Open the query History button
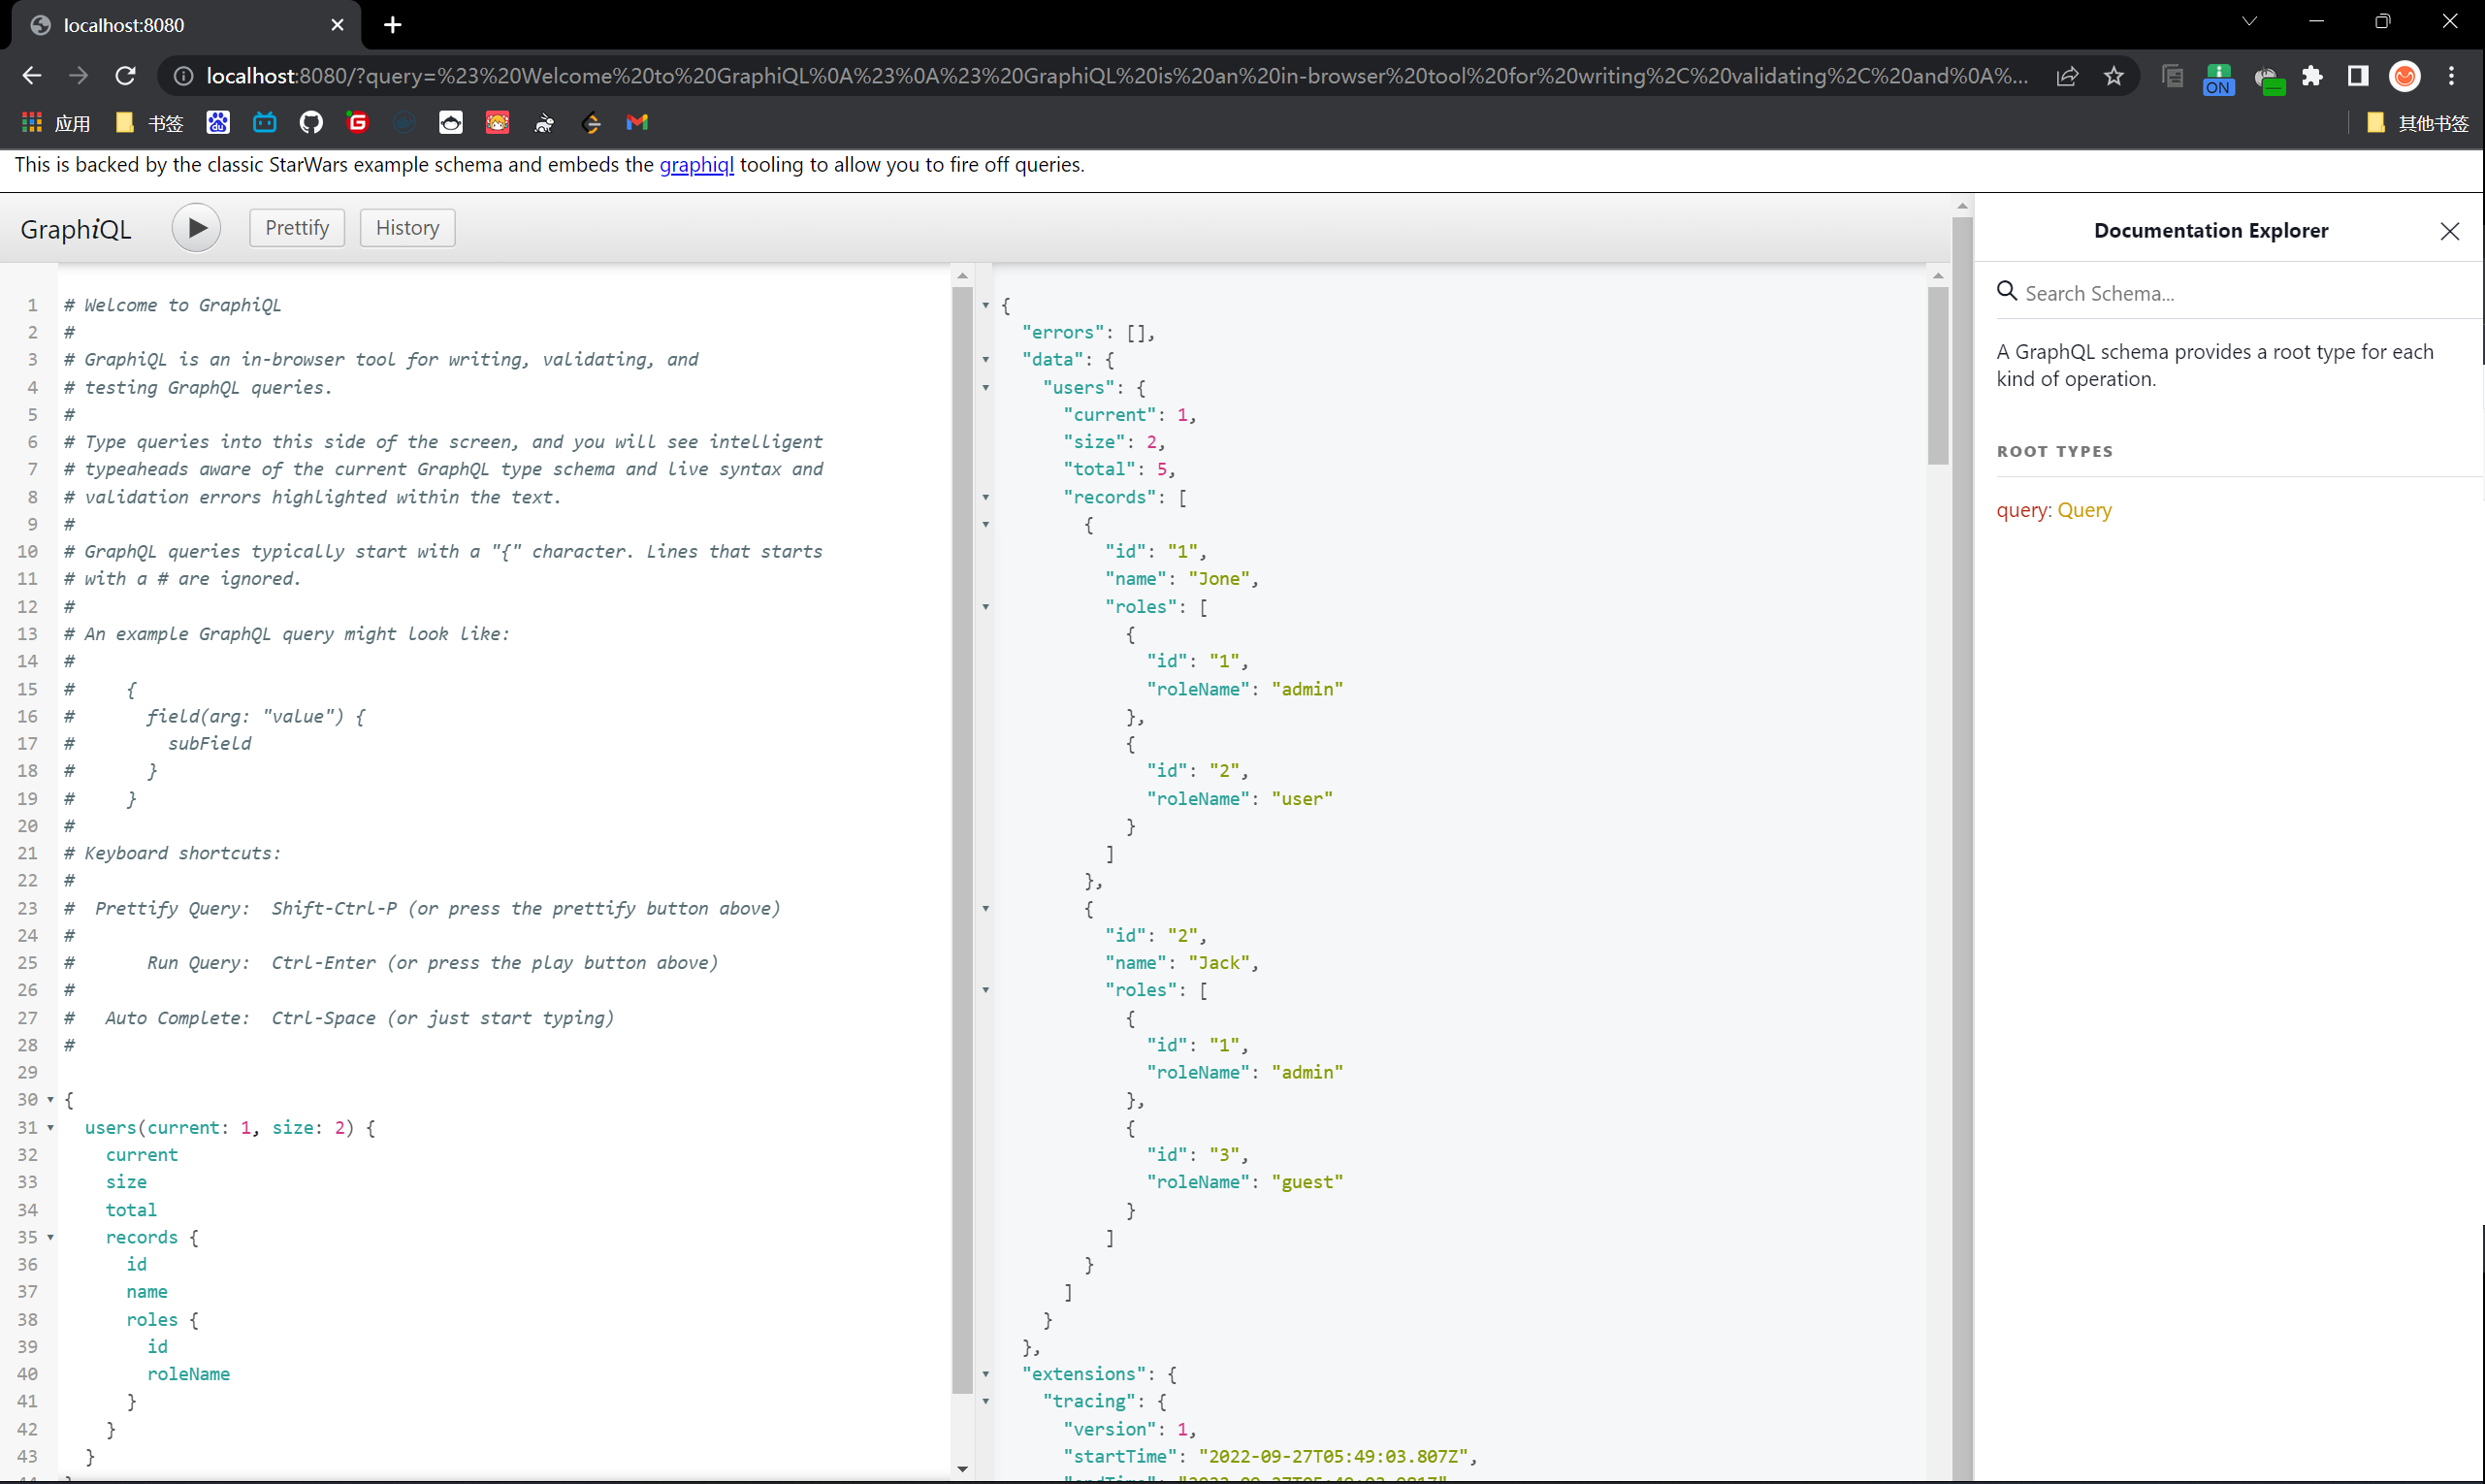Viewport: 2485px width, 1484px height. point(407,228)
